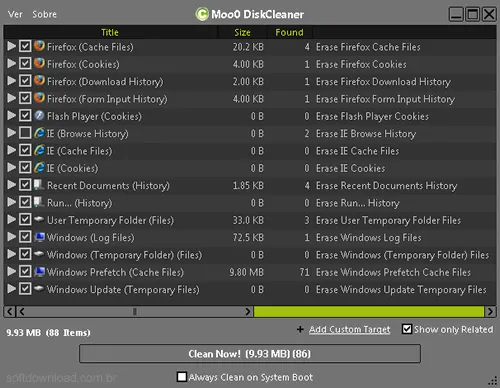The image size is (500, 388).
Task: Click the IE icon beside IE (Browse History)
Action: point(39,133)
